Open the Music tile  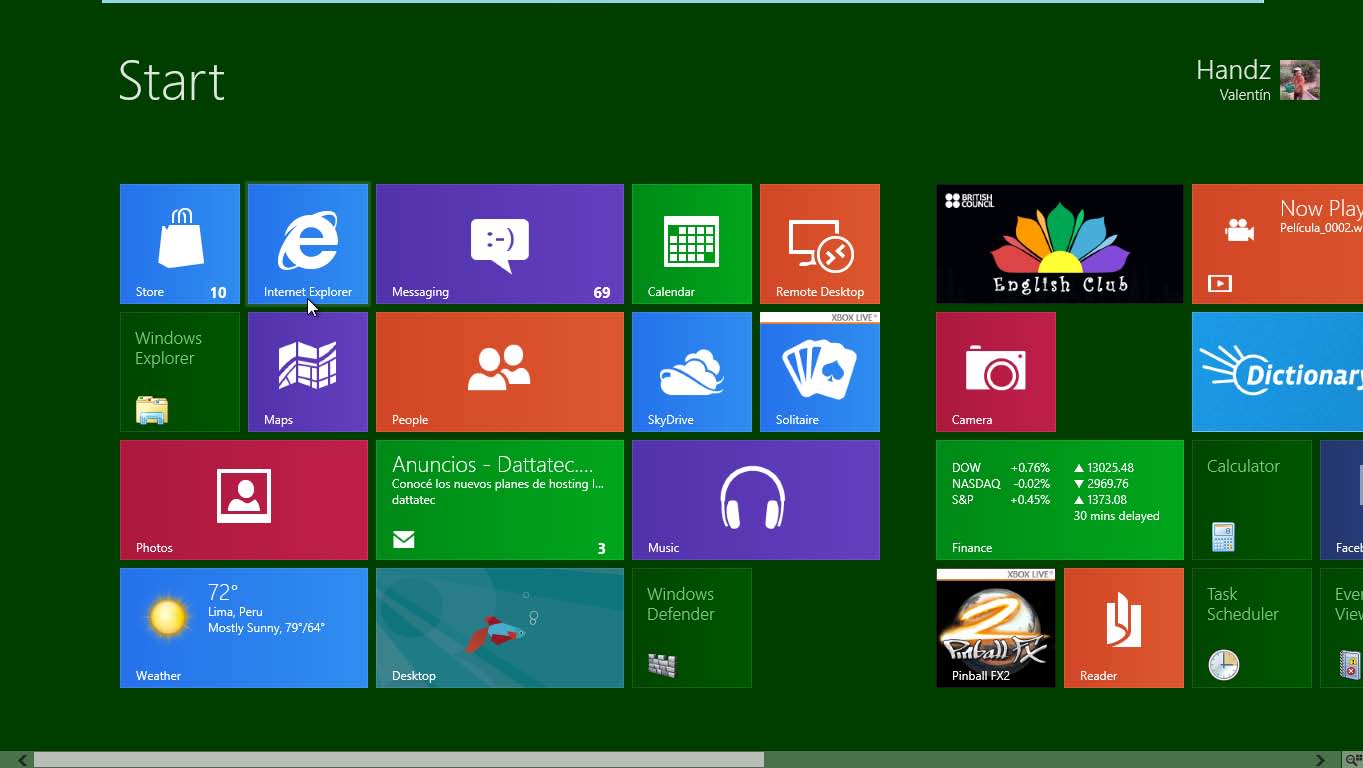pos(756,500)
